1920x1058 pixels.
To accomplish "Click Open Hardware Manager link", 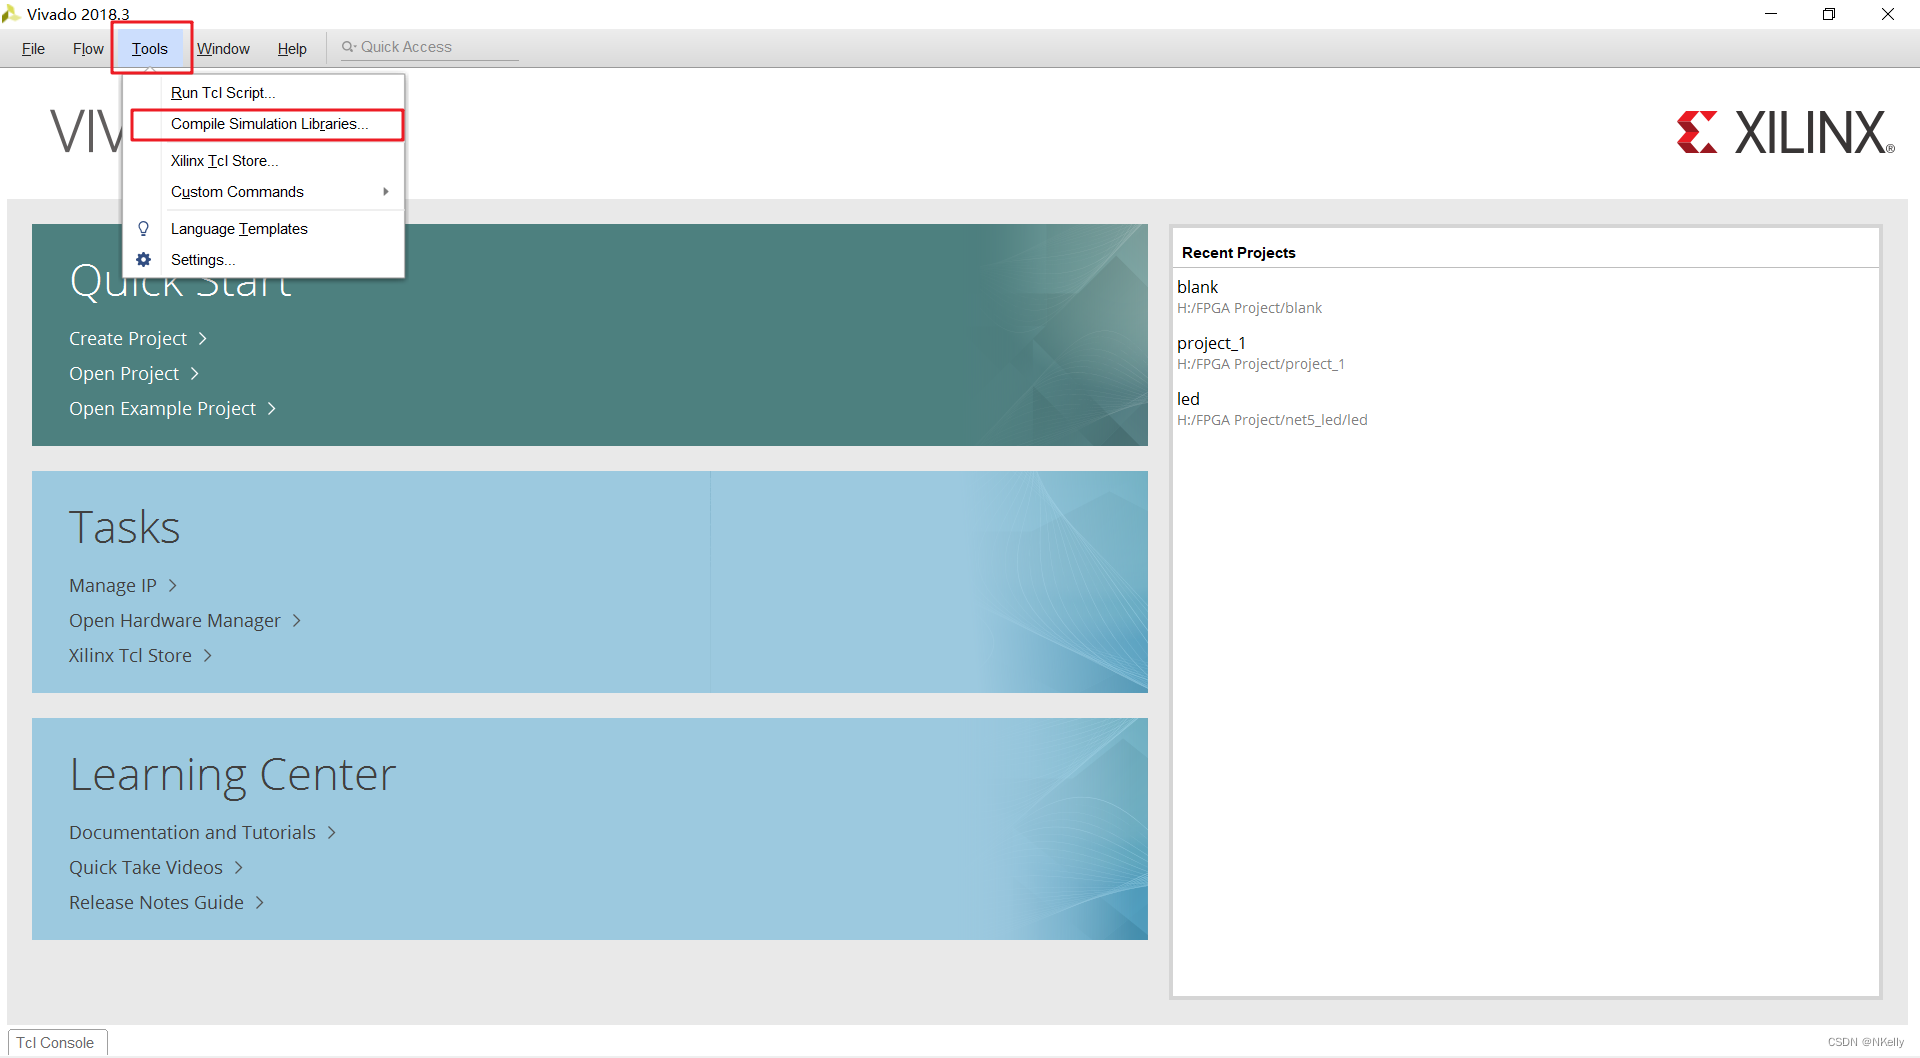I will click(x=175, y=621).
